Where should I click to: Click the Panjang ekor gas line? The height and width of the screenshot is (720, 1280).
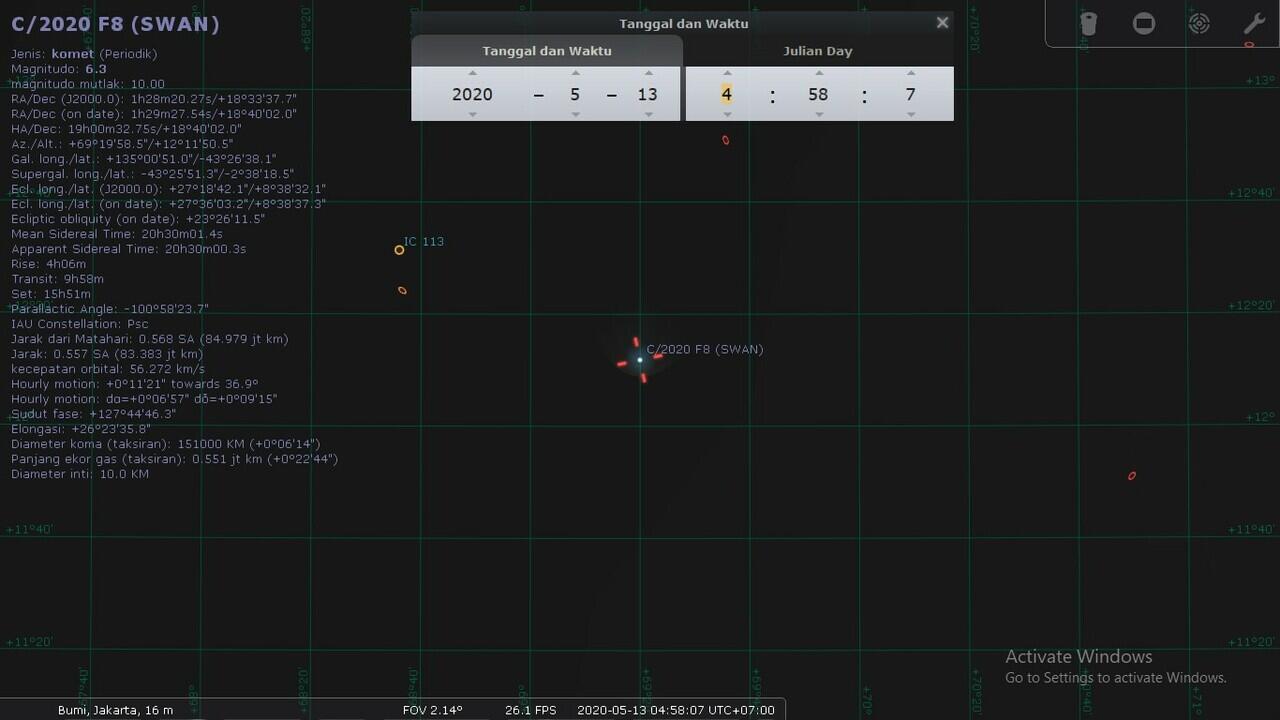click(175, 459)
